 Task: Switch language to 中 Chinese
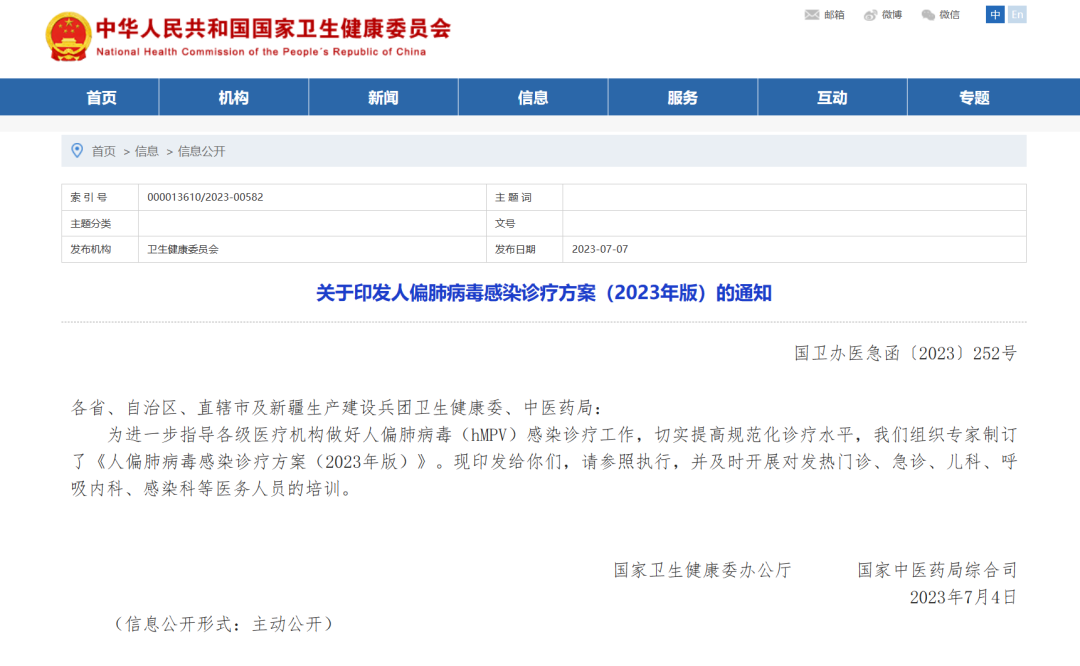[x=995, y=14]
